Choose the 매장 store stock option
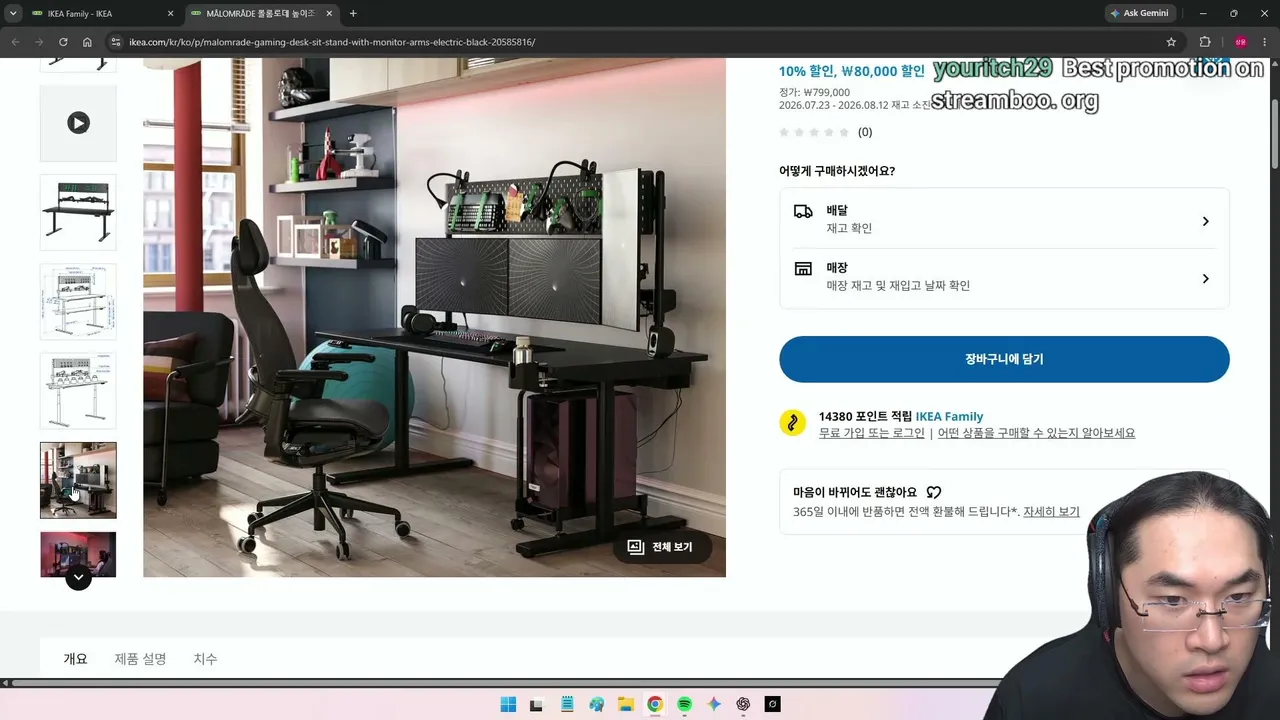Screen dimensions: 1280x720 [x=1004, y=277]
